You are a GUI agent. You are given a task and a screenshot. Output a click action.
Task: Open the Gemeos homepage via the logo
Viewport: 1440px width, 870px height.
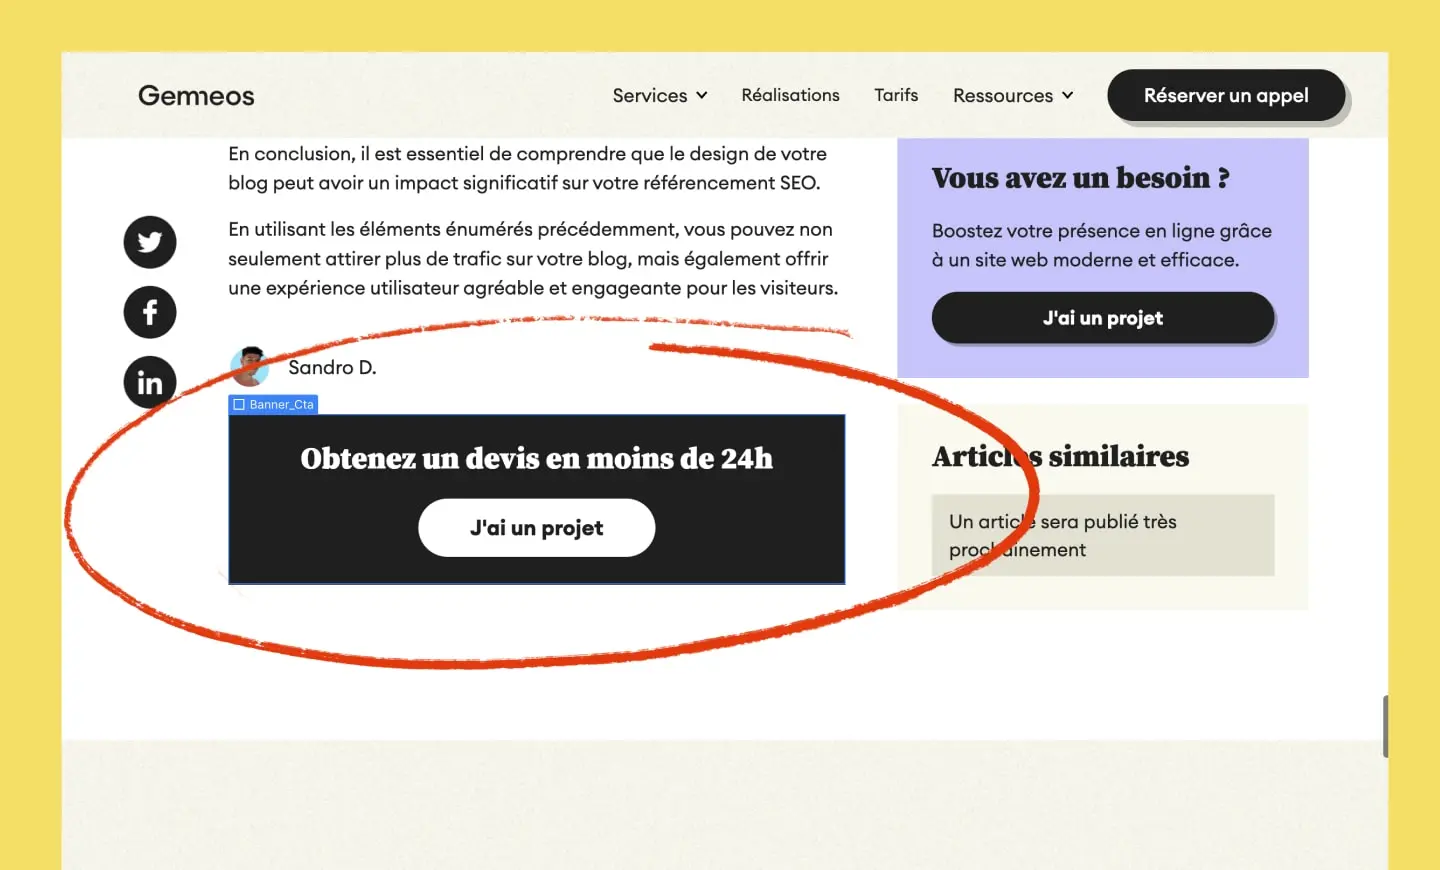click(x=196, y=96)
